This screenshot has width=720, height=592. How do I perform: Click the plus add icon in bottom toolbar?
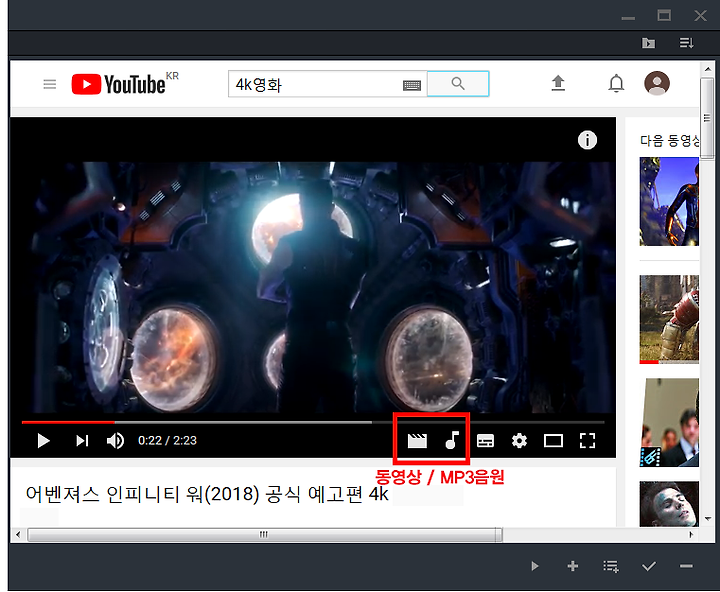pyautogui.click(x=573, y=566)
